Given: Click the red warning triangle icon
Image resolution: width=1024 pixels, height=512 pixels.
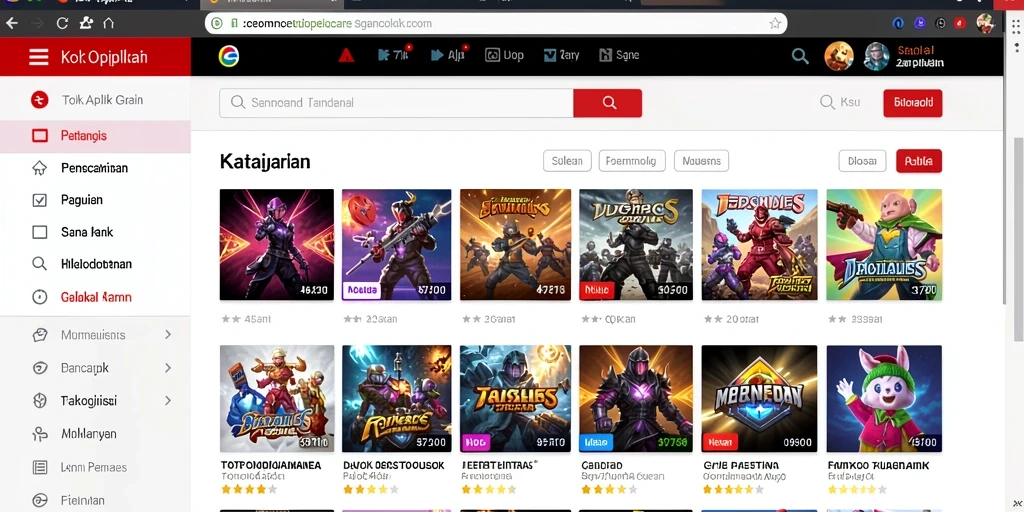Looking at the screenshot, I should pyautogui.click(x=346, y=56).
